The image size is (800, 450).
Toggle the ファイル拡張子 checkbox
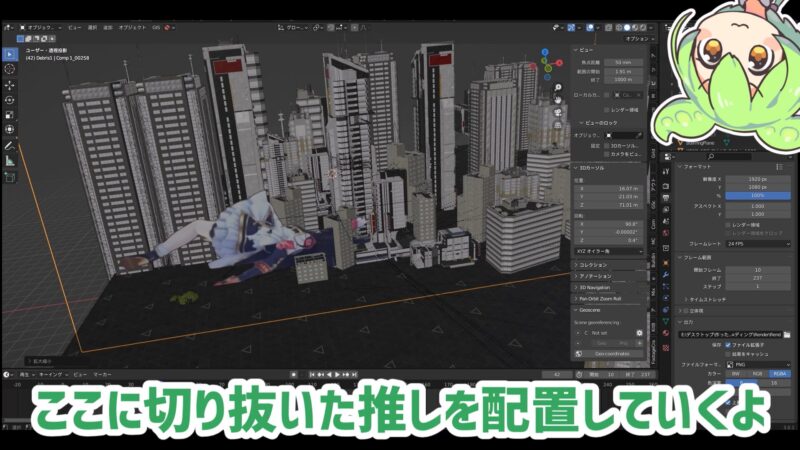(727, 343)
